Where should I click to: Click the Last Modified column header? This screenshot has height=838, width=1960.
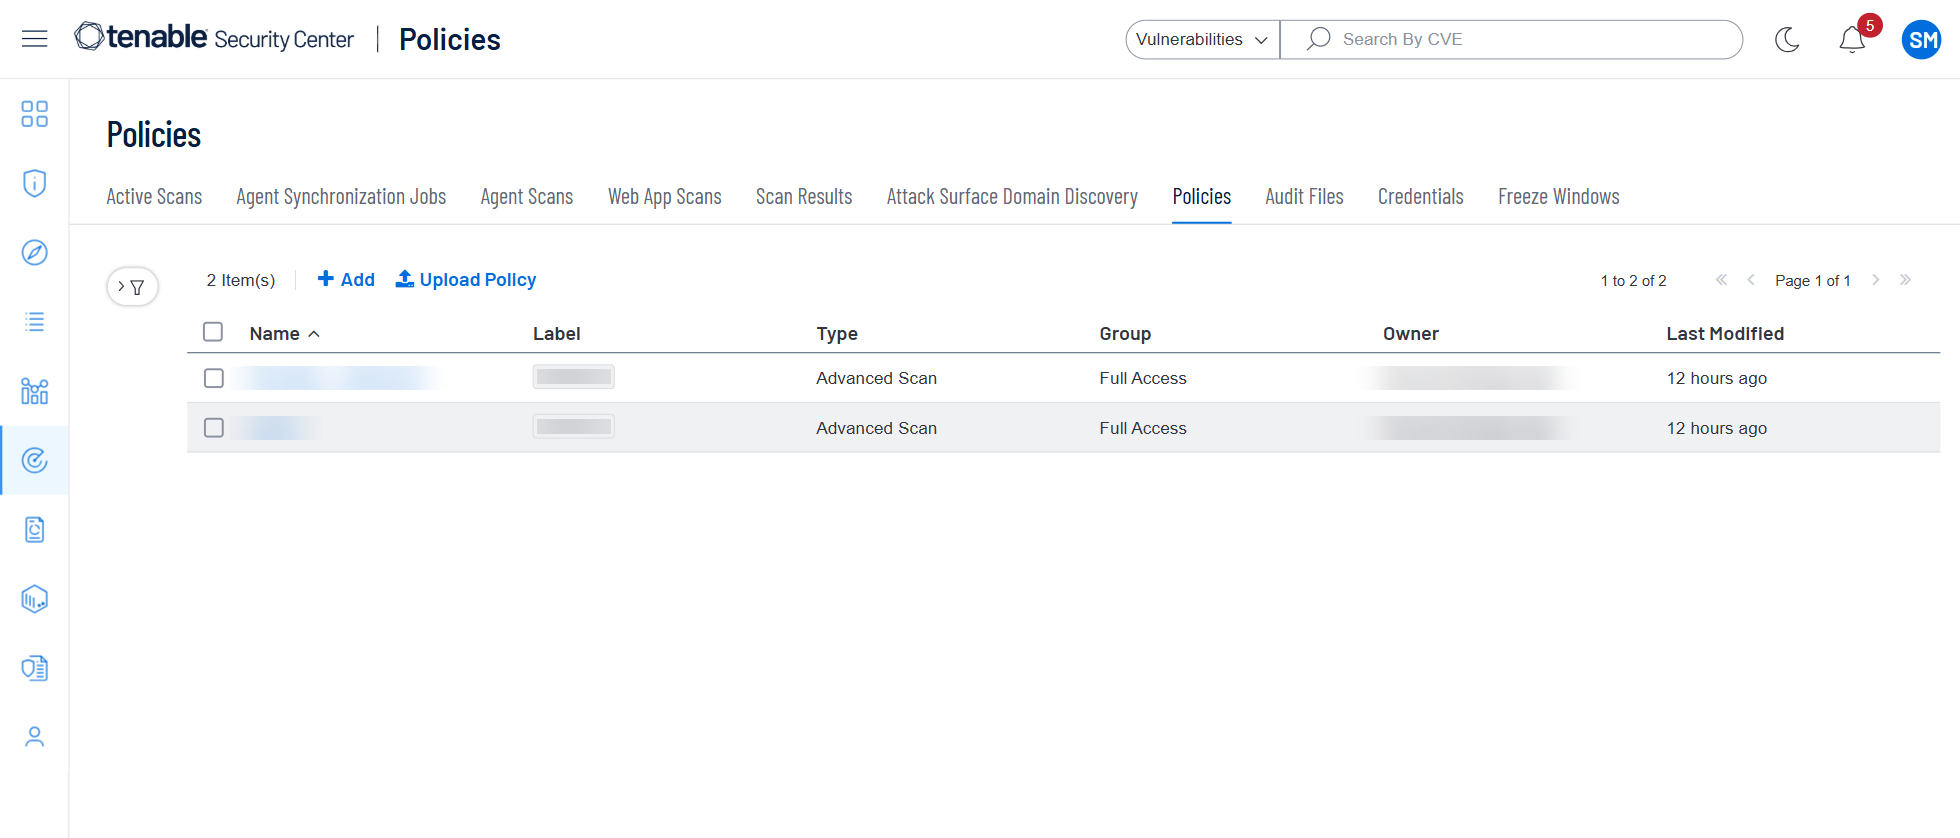(1725, 334)
